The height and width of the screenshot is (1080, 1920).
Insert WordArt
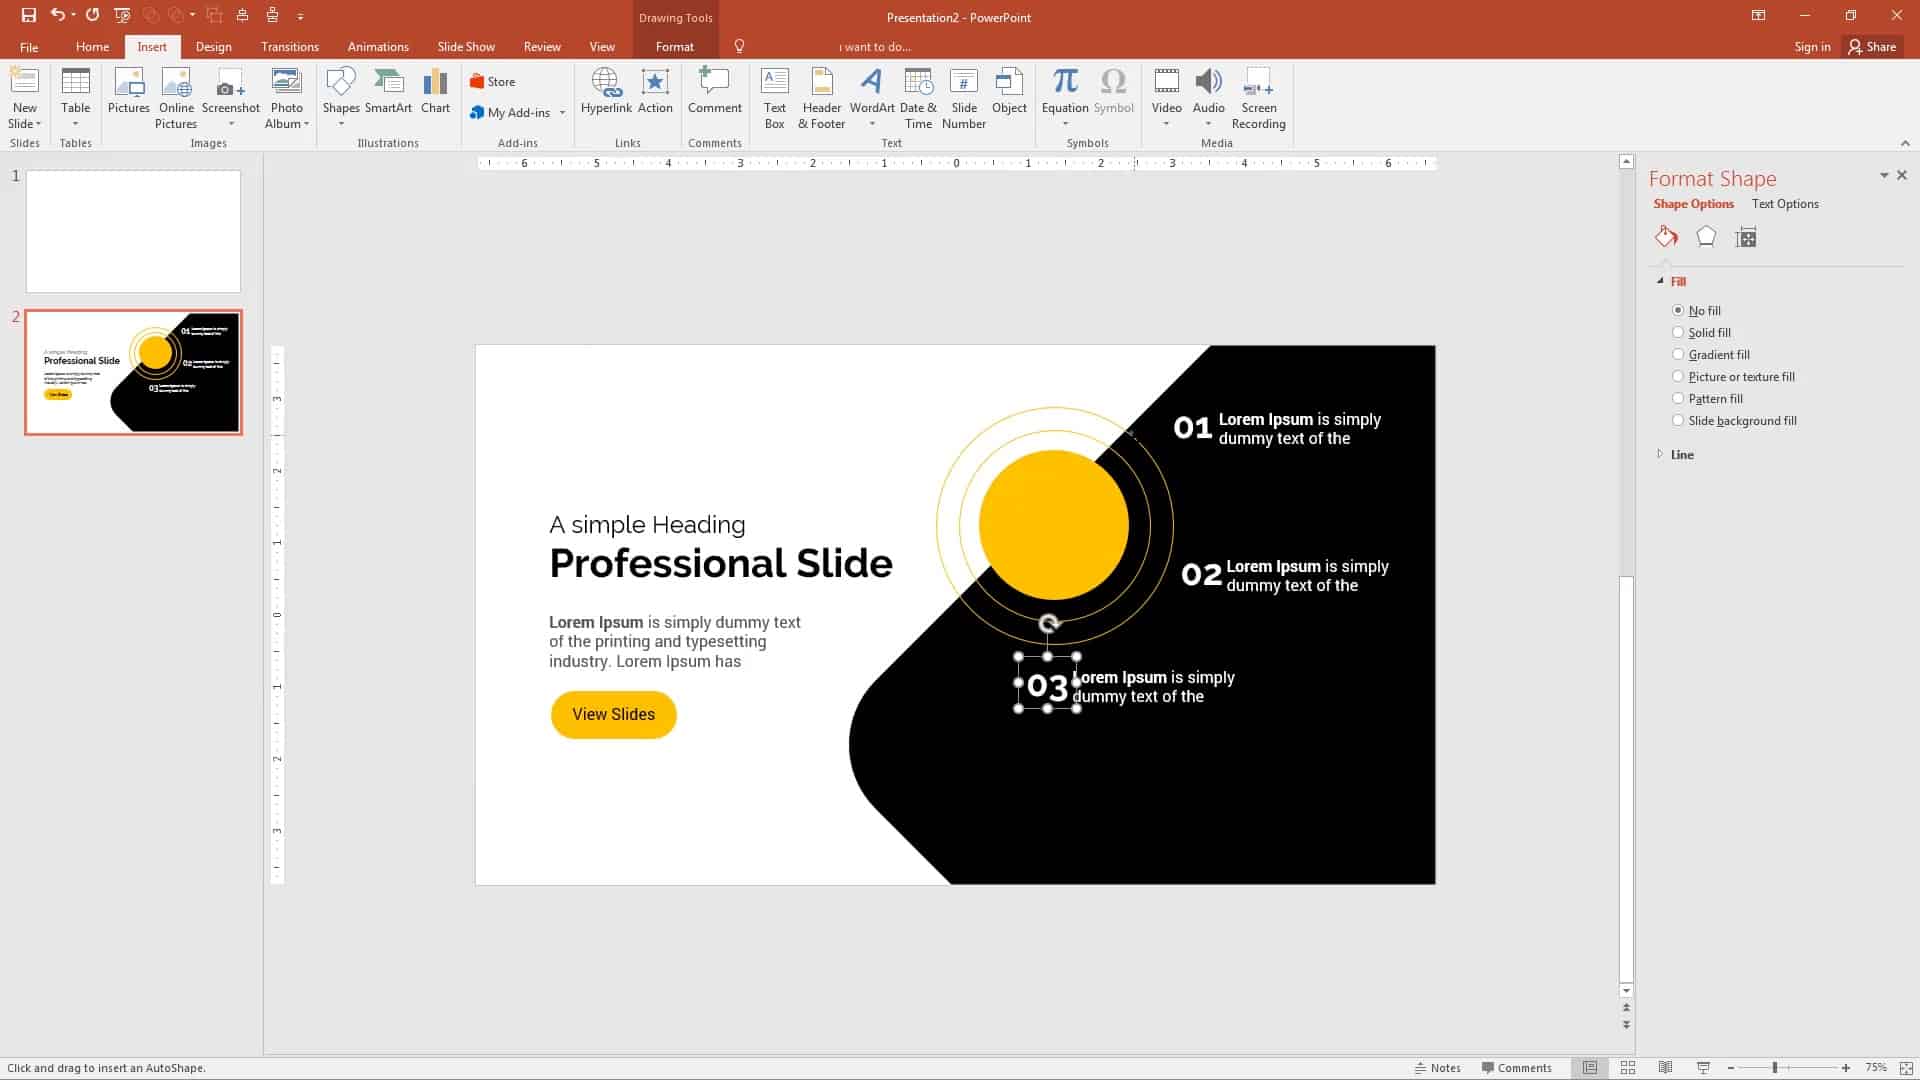click(x=871, y=97)
